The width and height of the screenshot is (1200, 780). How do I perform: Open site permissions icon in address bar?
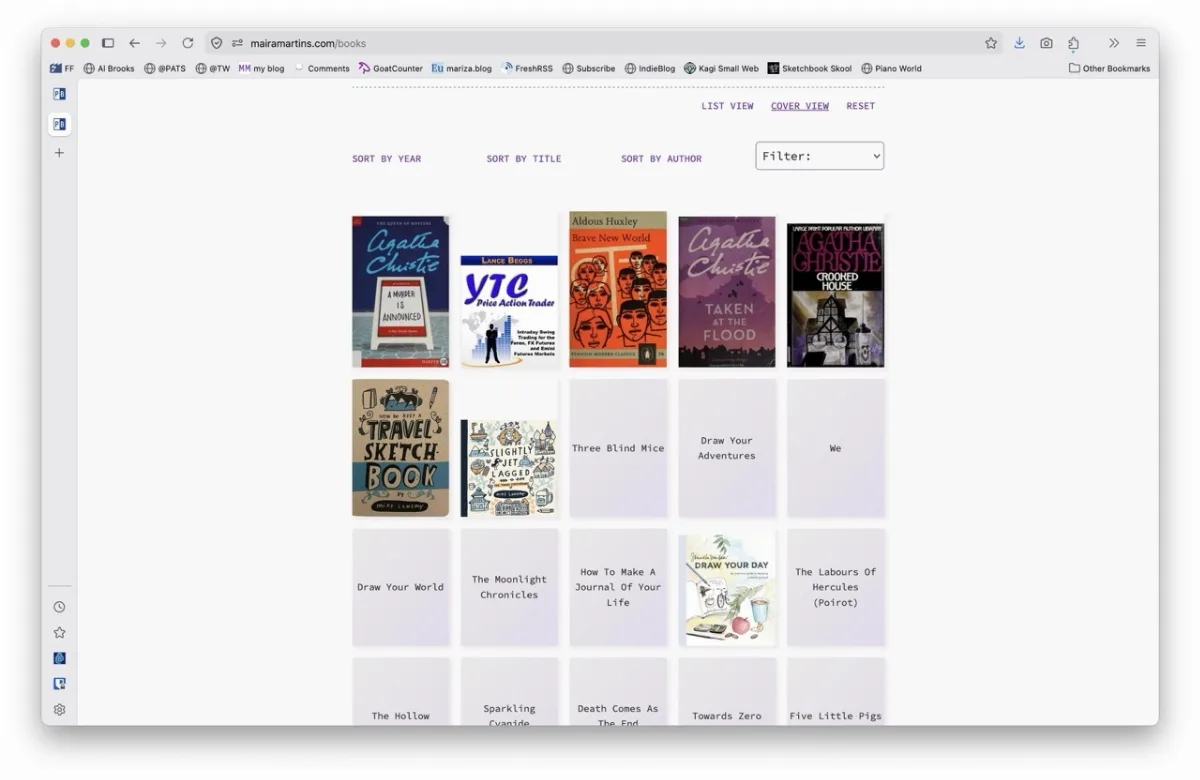(237, 43)
